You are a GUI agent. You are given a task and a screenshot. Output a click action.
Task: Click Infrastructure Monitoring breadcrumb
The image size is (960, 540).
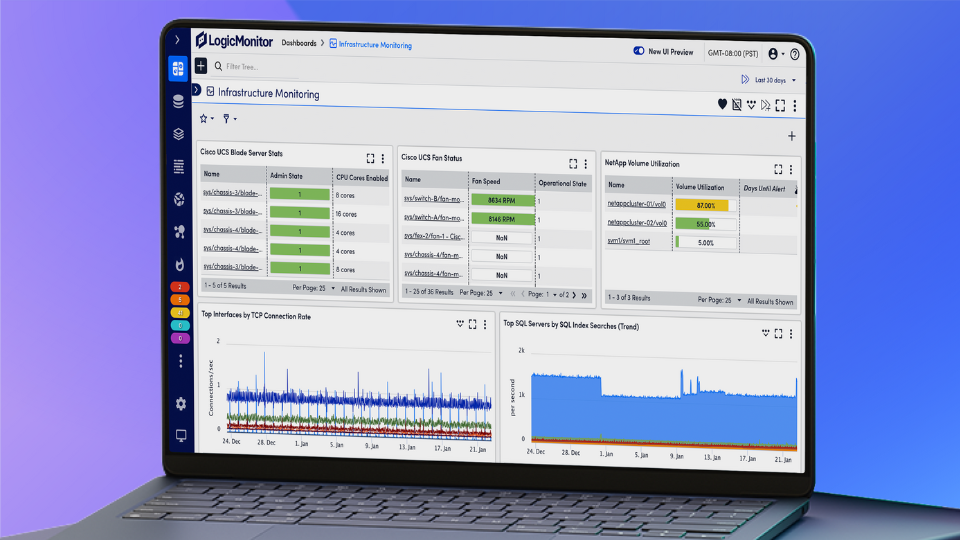370,45
